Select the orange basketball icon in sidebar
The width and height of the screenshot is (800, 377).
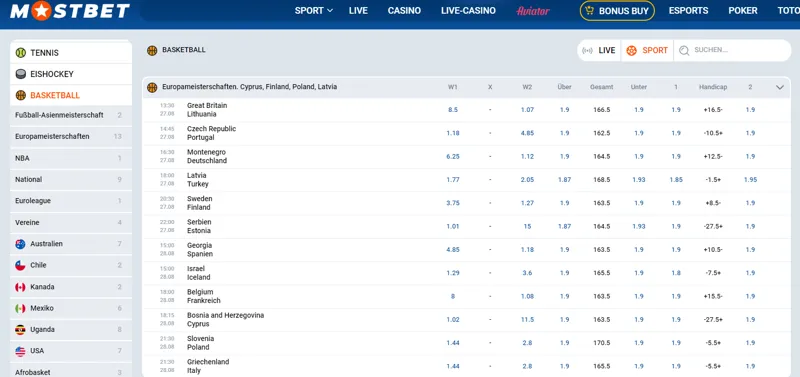pos(20,95)
